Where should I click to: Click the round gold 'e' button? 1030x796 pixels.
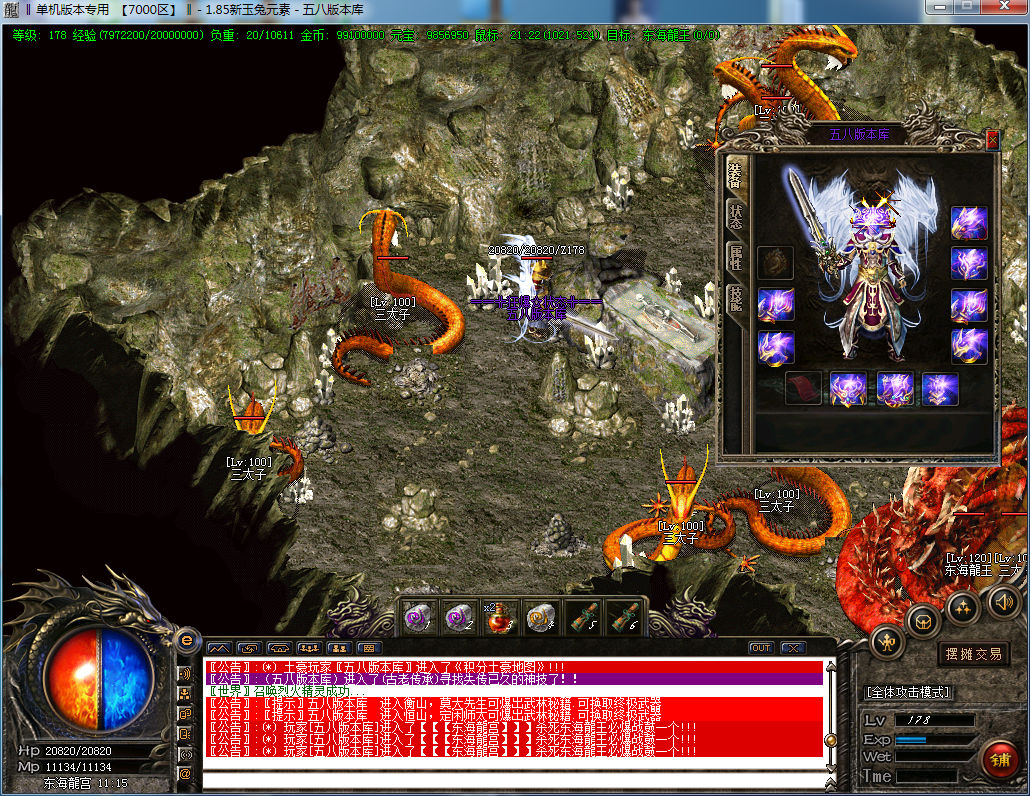[x=187, y=640]
